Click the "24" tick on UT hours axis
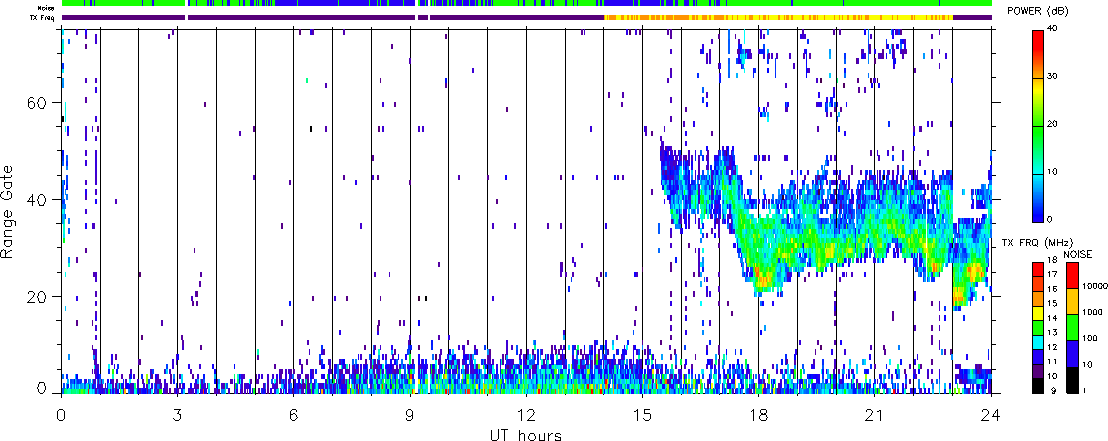 (991, 414)
